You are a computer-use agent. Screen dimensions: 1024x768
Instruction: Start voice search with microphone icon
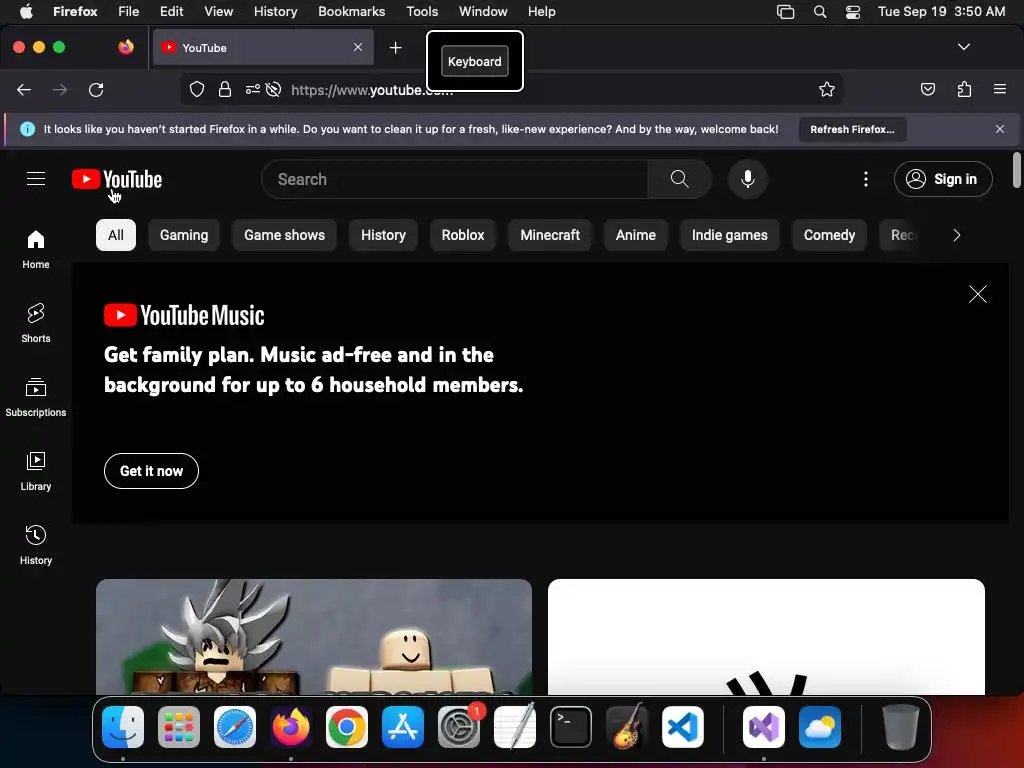748,179
